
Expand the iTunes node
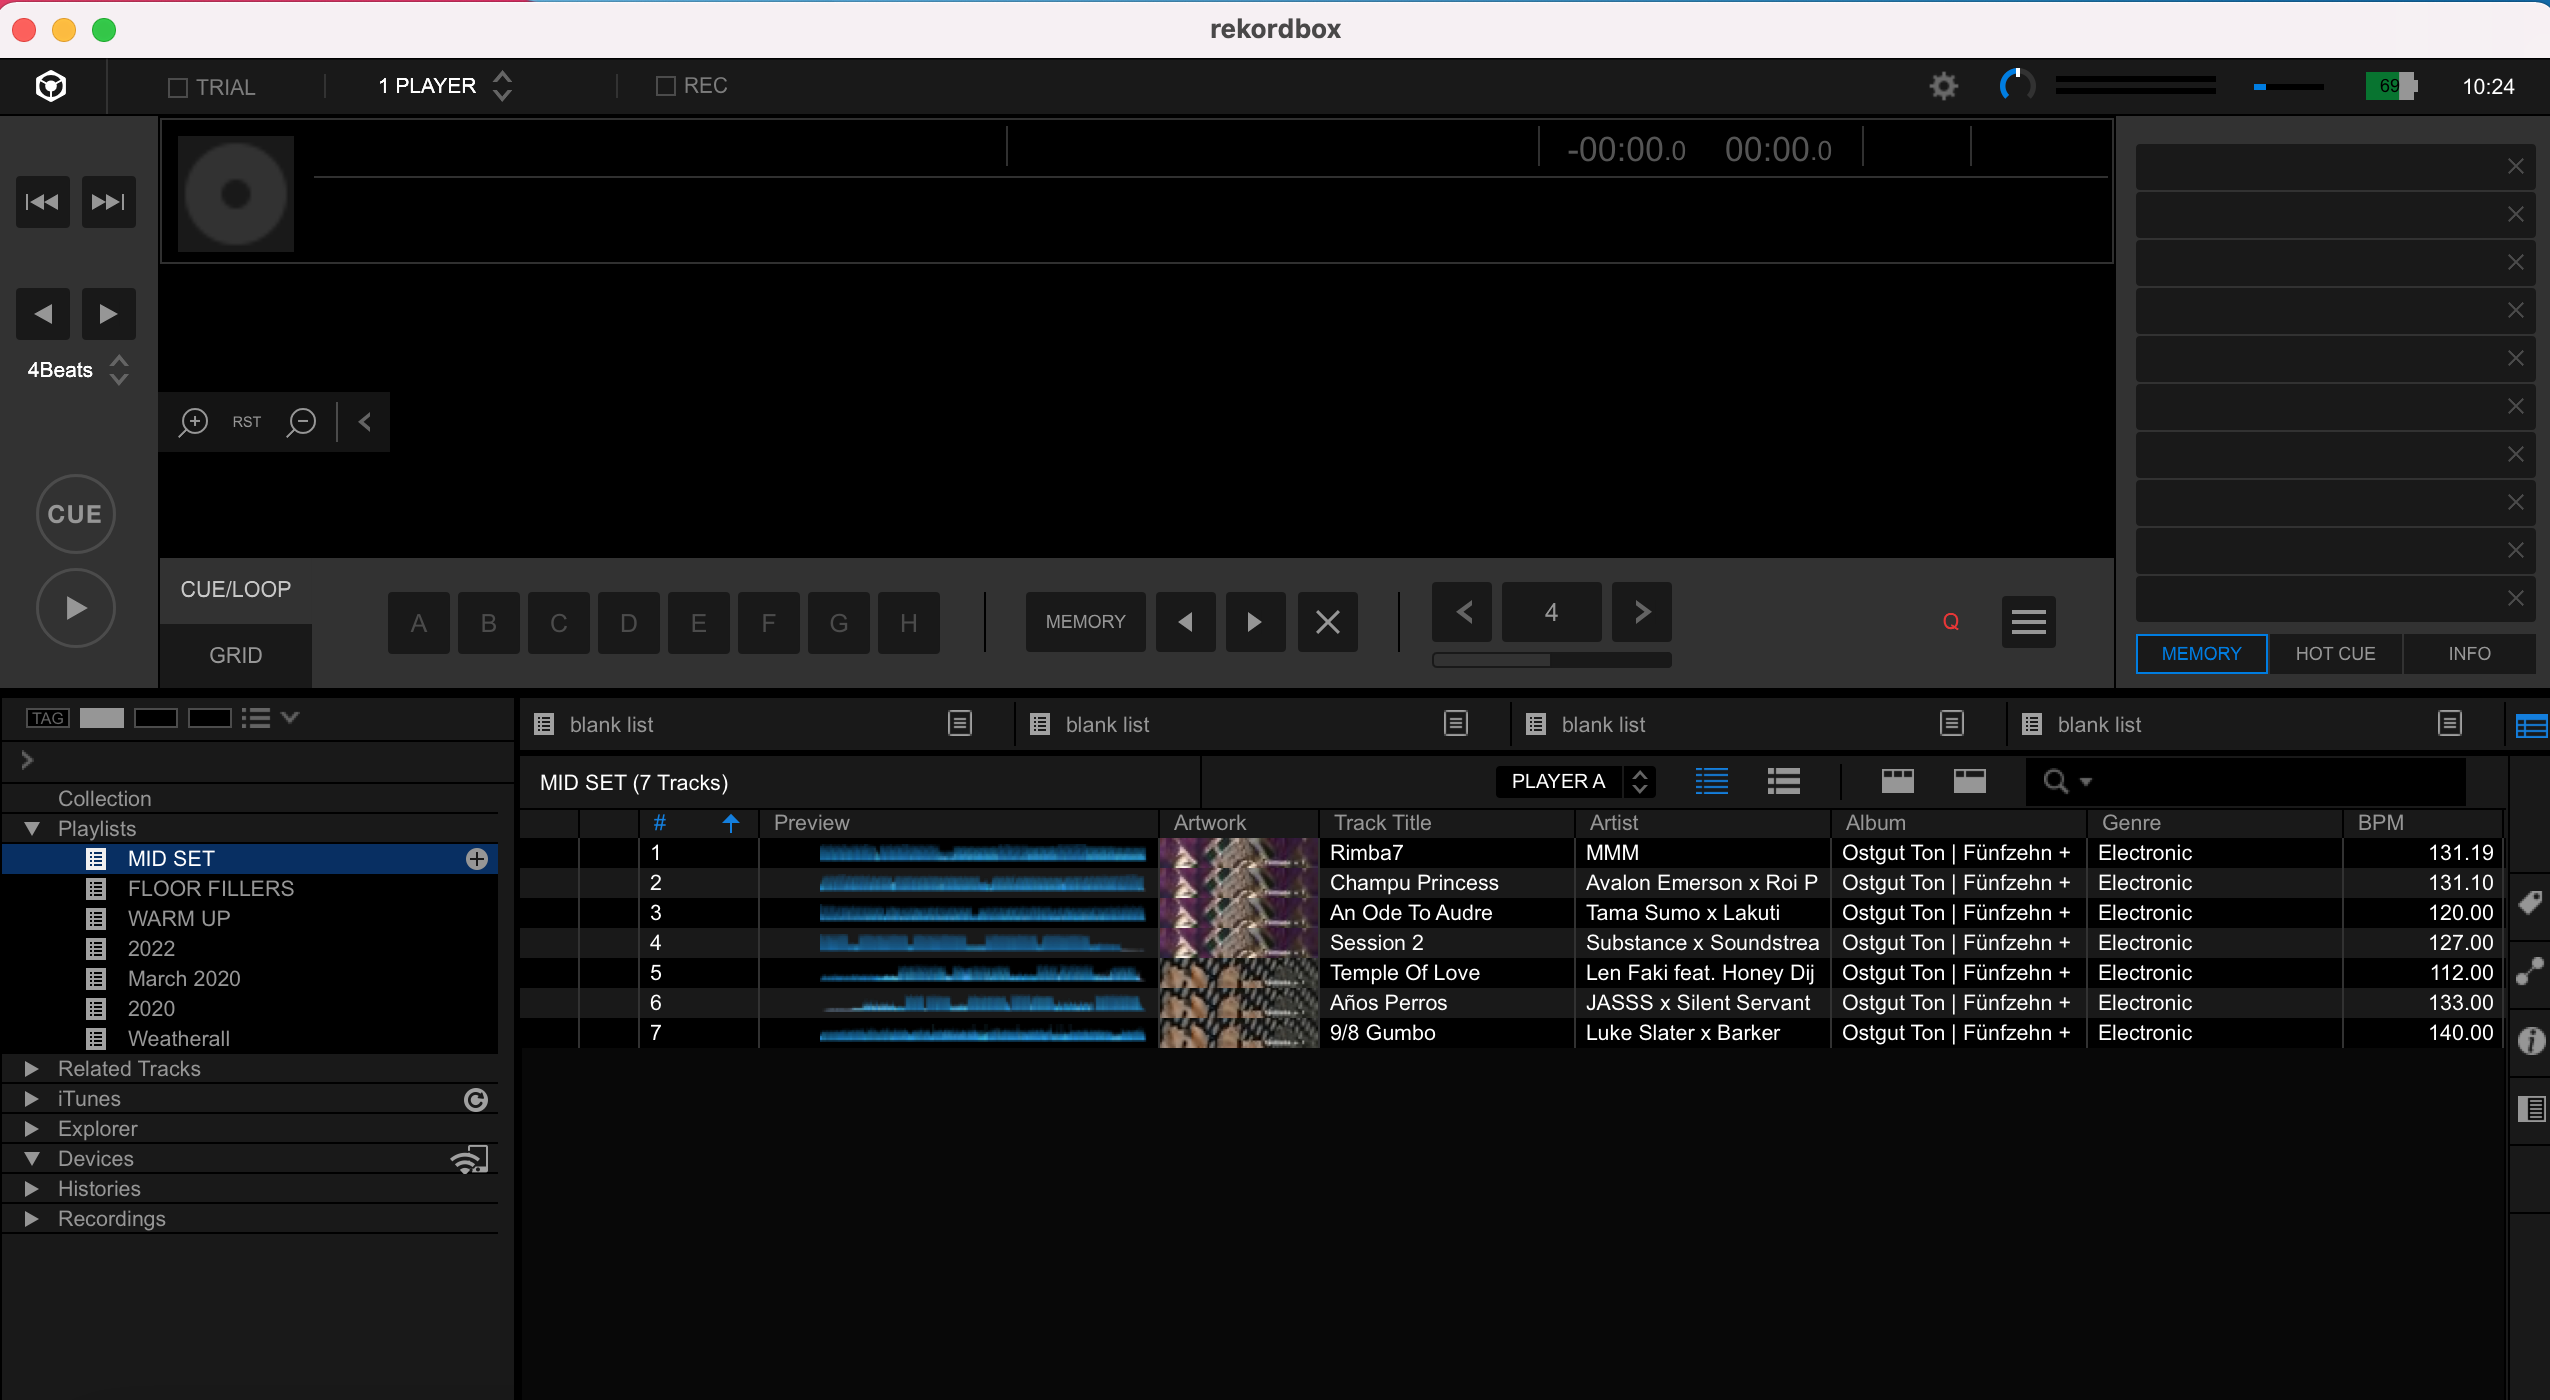pos(32,1098)
